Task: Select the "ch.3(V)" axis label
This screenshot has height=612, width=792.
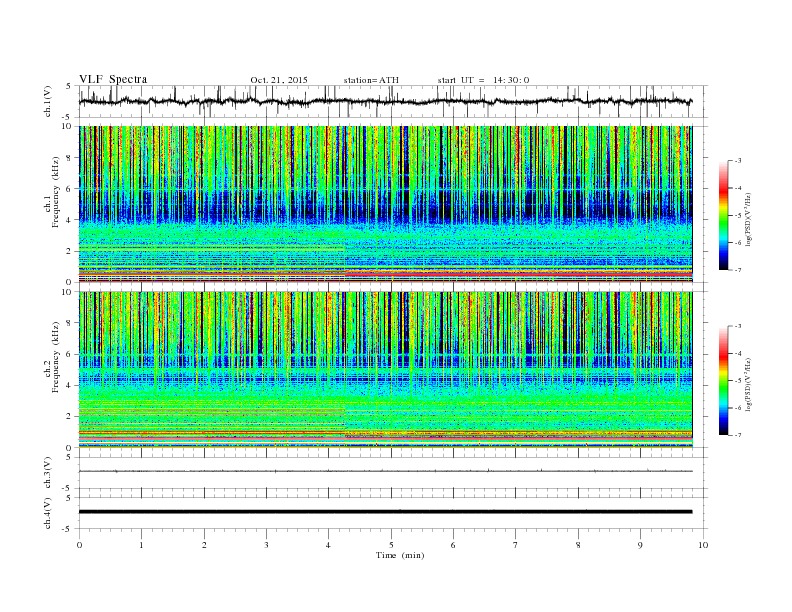Action: pos(48,473)
